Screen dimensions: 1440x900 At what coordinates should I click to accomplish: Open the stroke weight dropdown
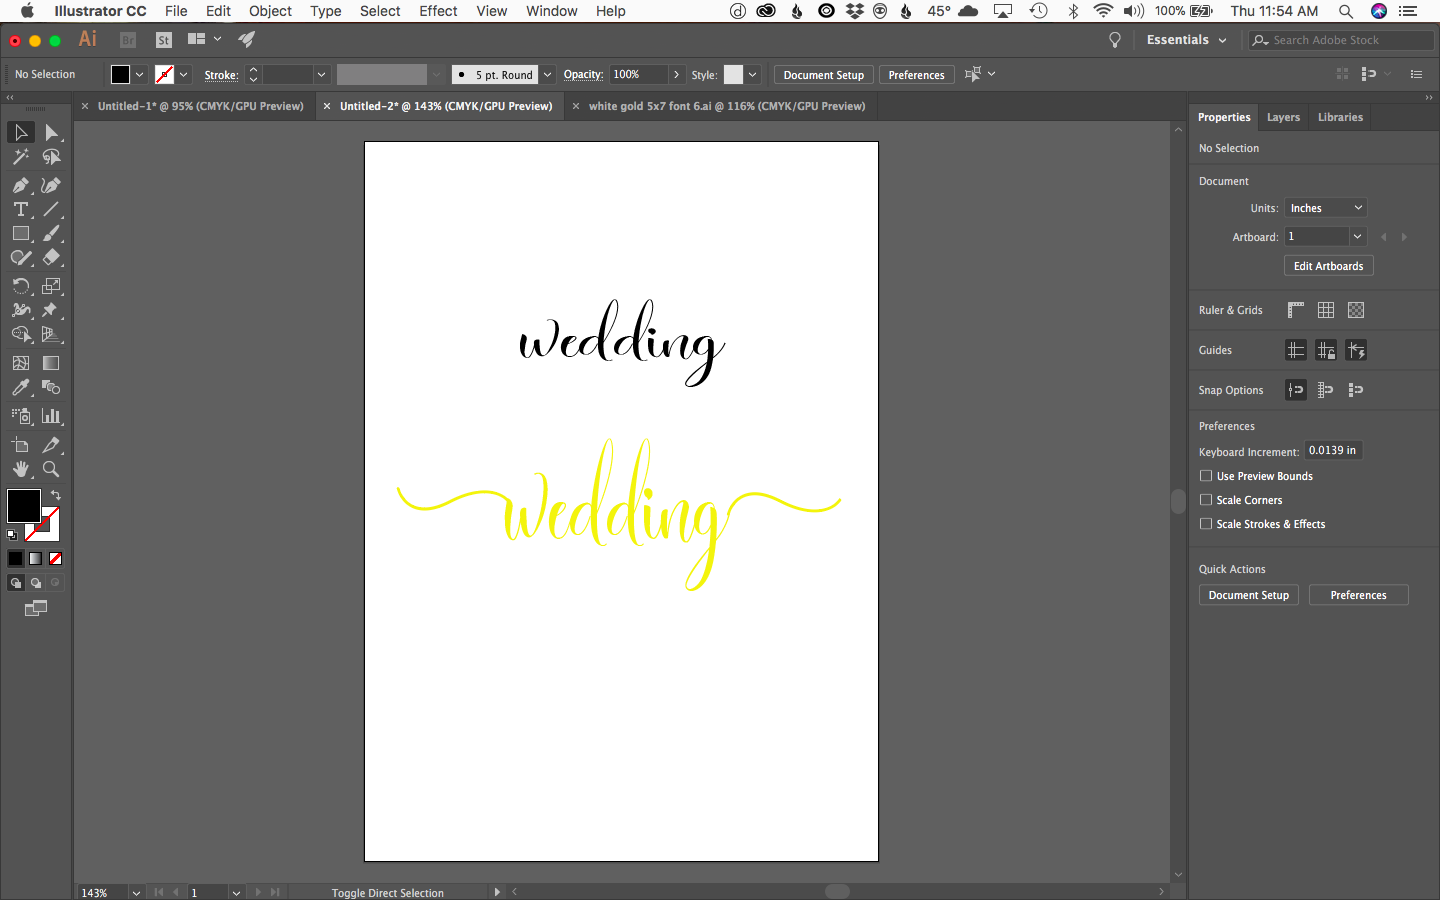click(x=321, y=75)
